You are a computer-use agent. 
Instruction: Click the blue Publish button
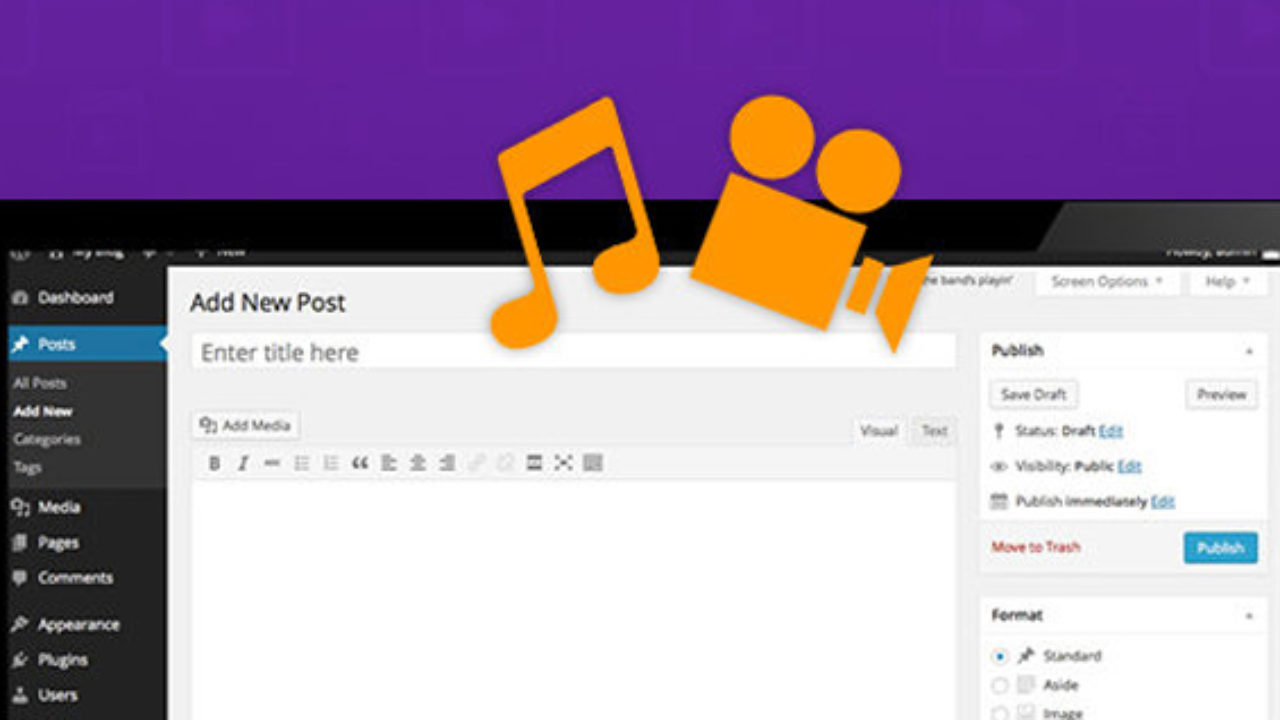tap(1221, 548)
